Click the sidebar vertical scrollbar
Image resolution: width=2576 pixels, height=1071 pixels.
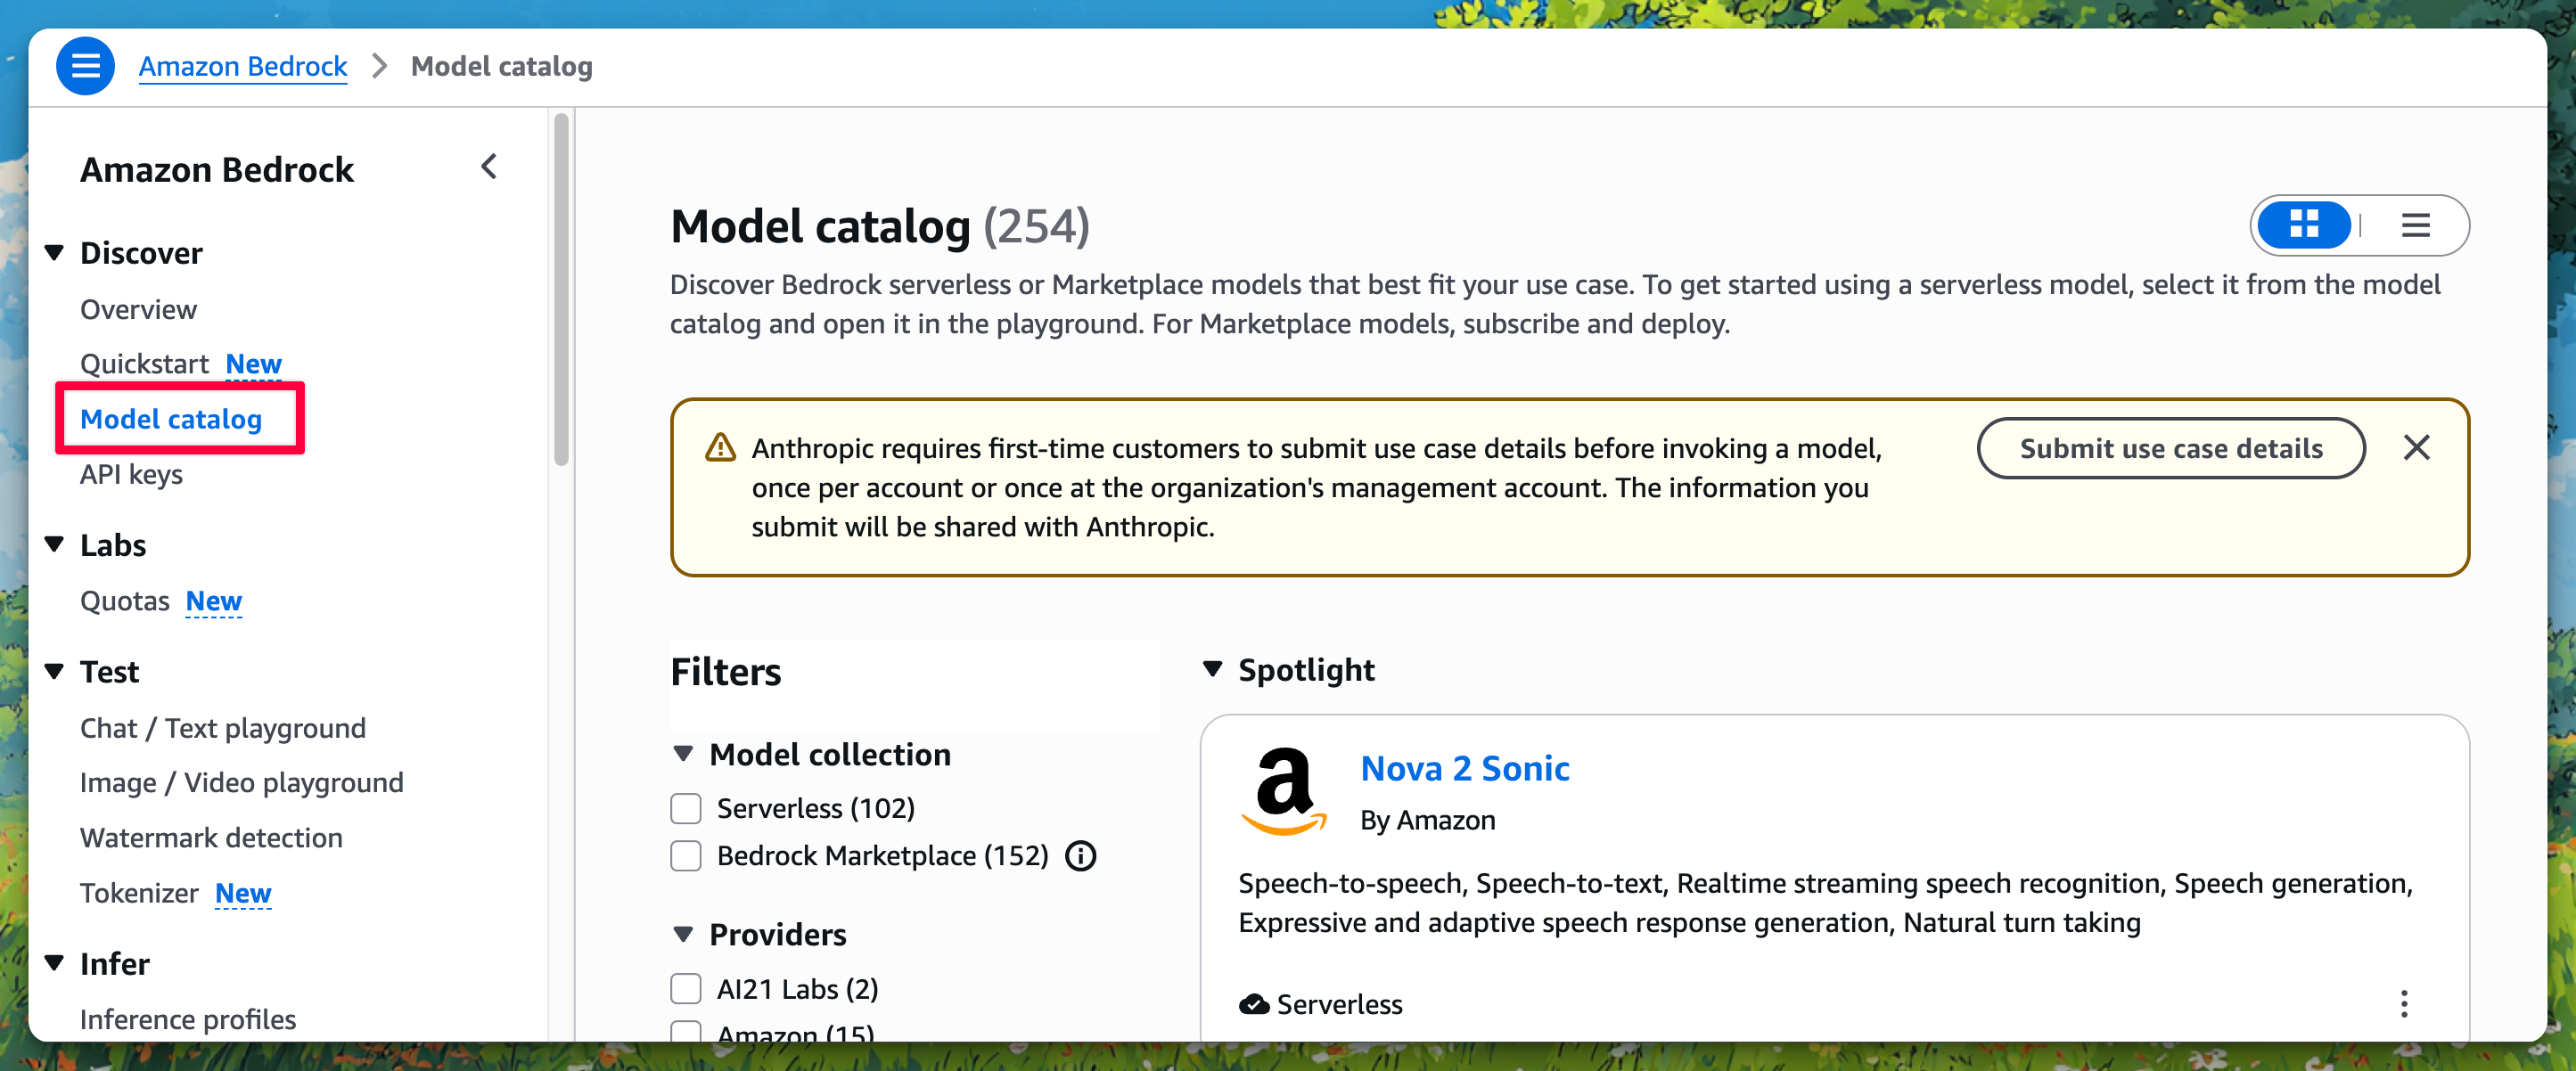pos(561,290)
